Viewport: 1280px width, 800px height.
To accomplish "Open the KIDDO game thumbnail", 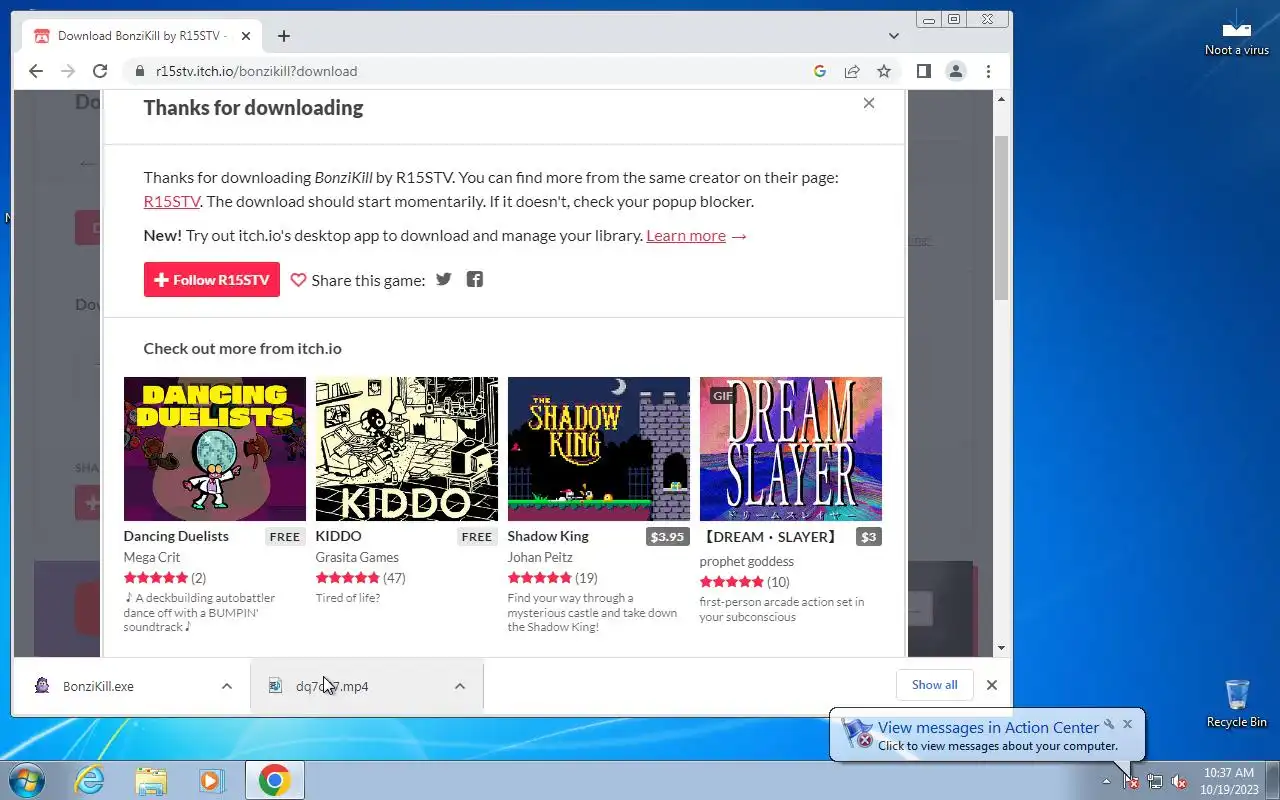I will [x=407, y=449].
